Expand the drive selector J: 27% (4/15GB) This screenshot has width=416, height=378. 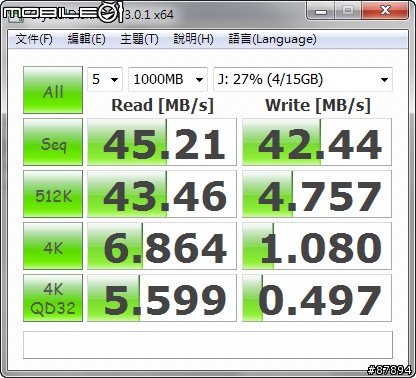[303, 79]
